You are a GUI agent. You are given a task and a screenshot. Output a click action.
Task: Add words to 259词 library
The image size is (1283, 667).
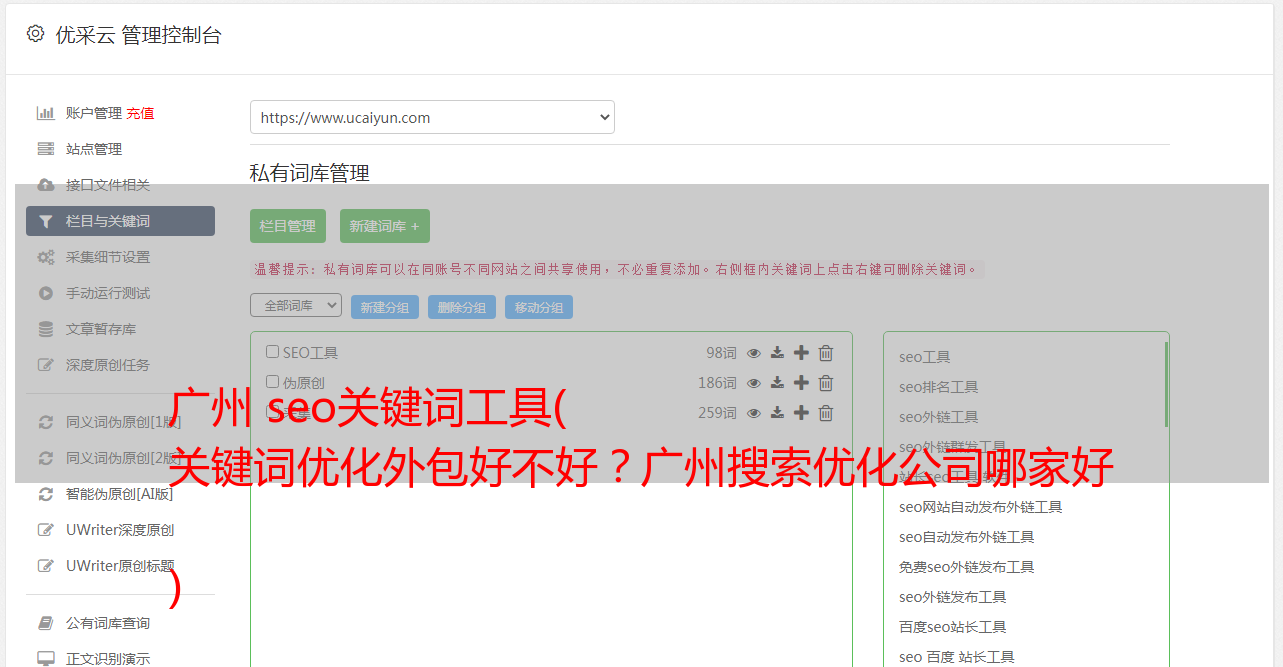point(801,413)
